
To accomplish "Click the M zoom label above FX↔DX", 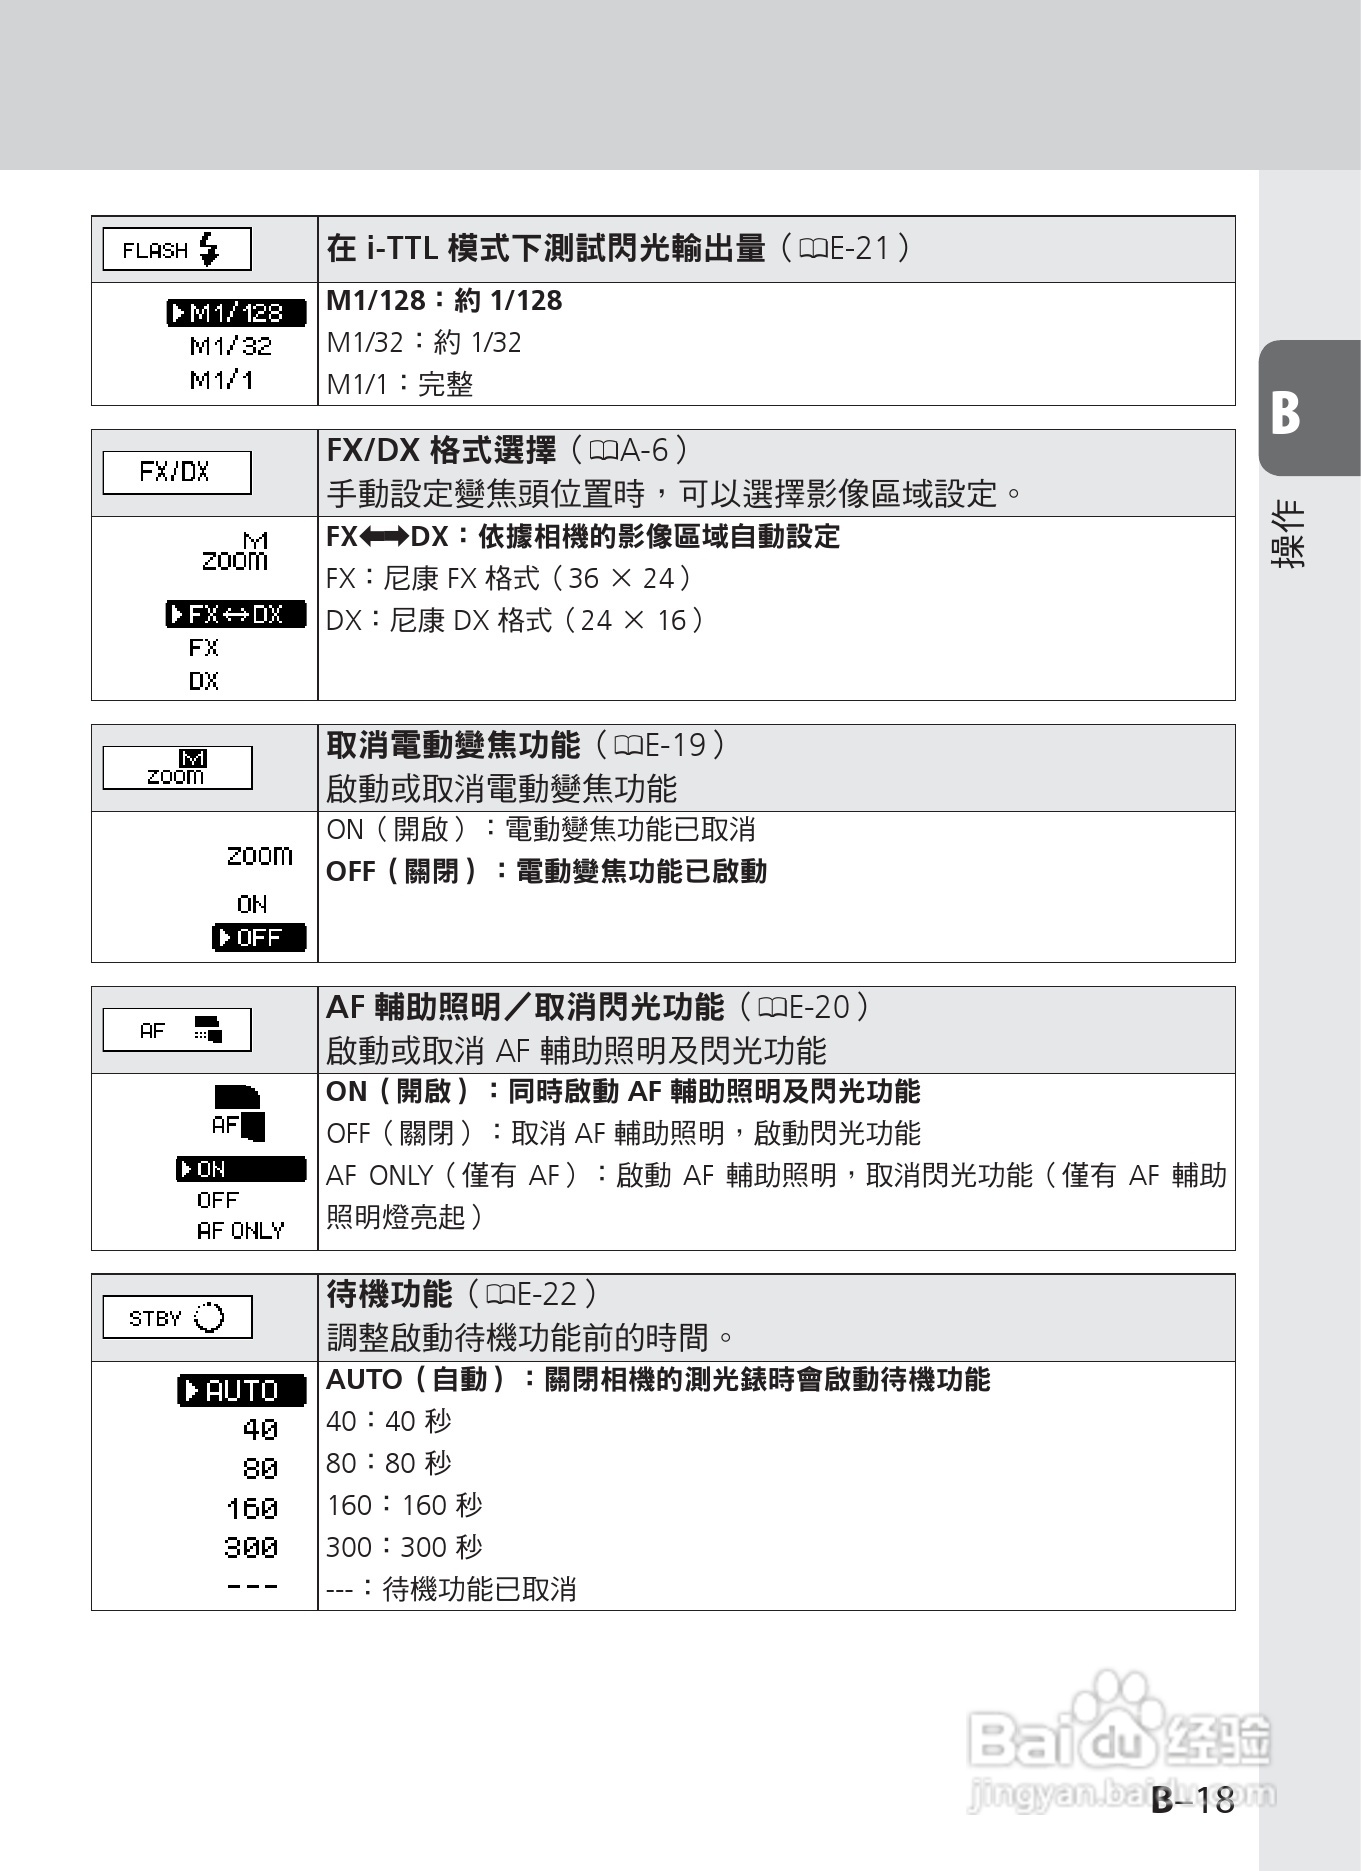I will [235, 552].
